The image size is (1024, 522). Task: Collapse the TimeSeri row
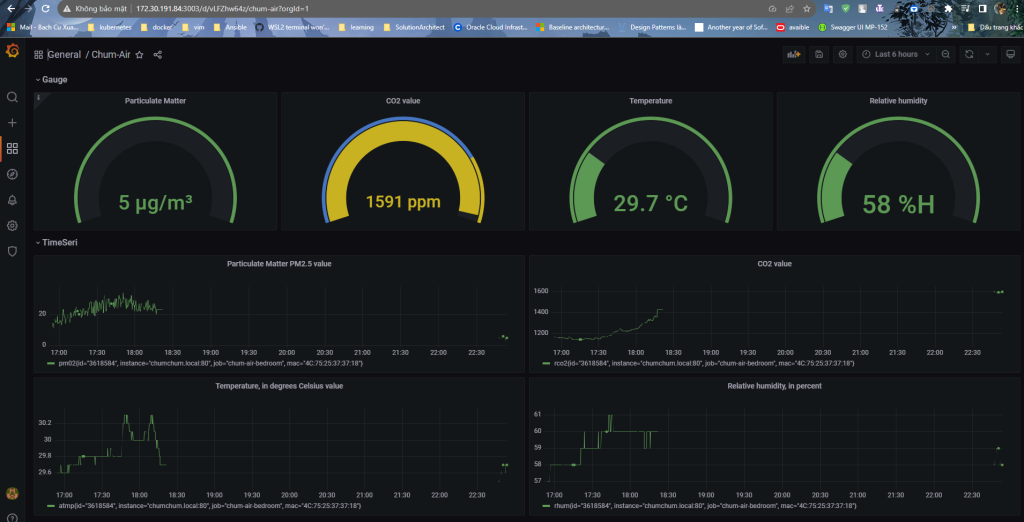coord(56,242)
